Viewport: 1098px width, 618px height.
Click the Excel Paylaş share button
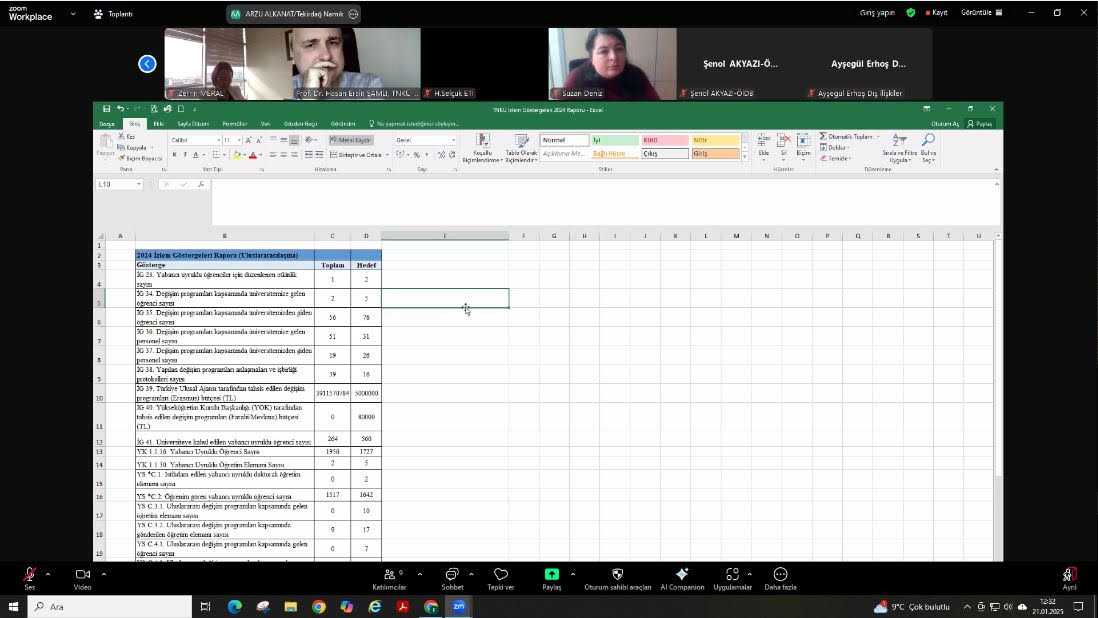980,124
